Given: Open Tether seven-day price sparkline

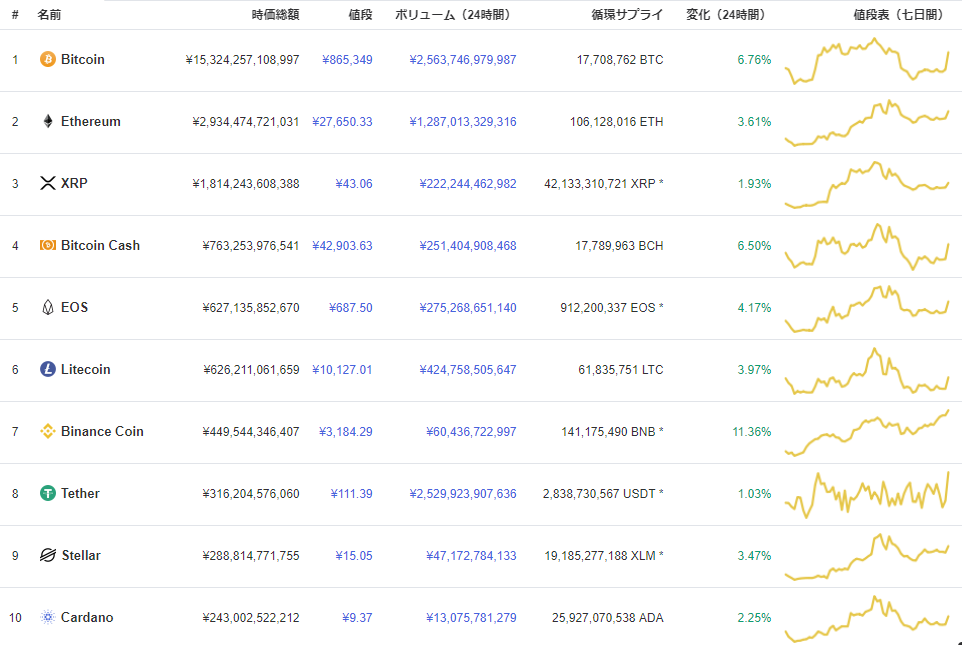Looking at the screenshot, I should (x=867, y=495).
